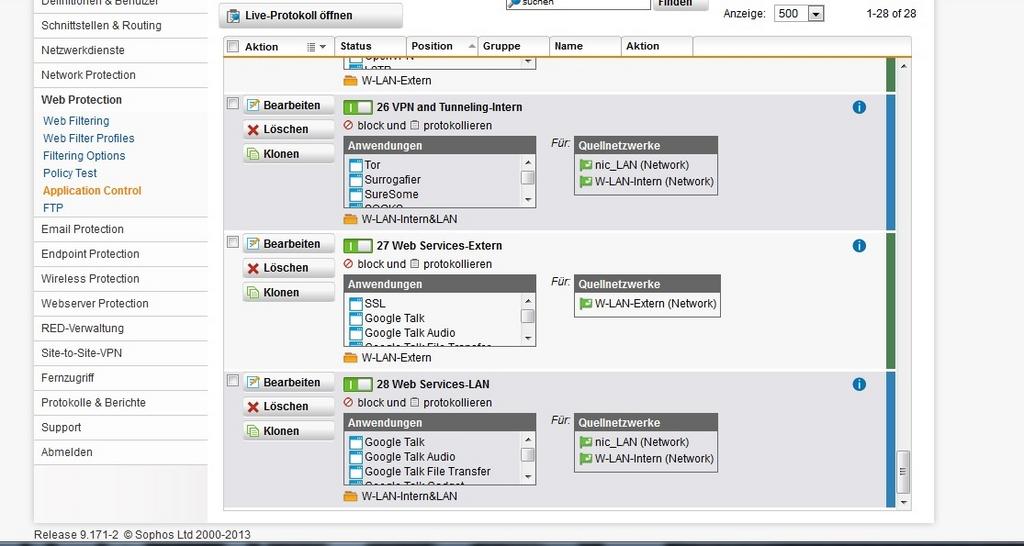Click W-LAN-Extern folder icon under rule 27
Viewport: 1024px width, 546px height.
pos(351,357)
